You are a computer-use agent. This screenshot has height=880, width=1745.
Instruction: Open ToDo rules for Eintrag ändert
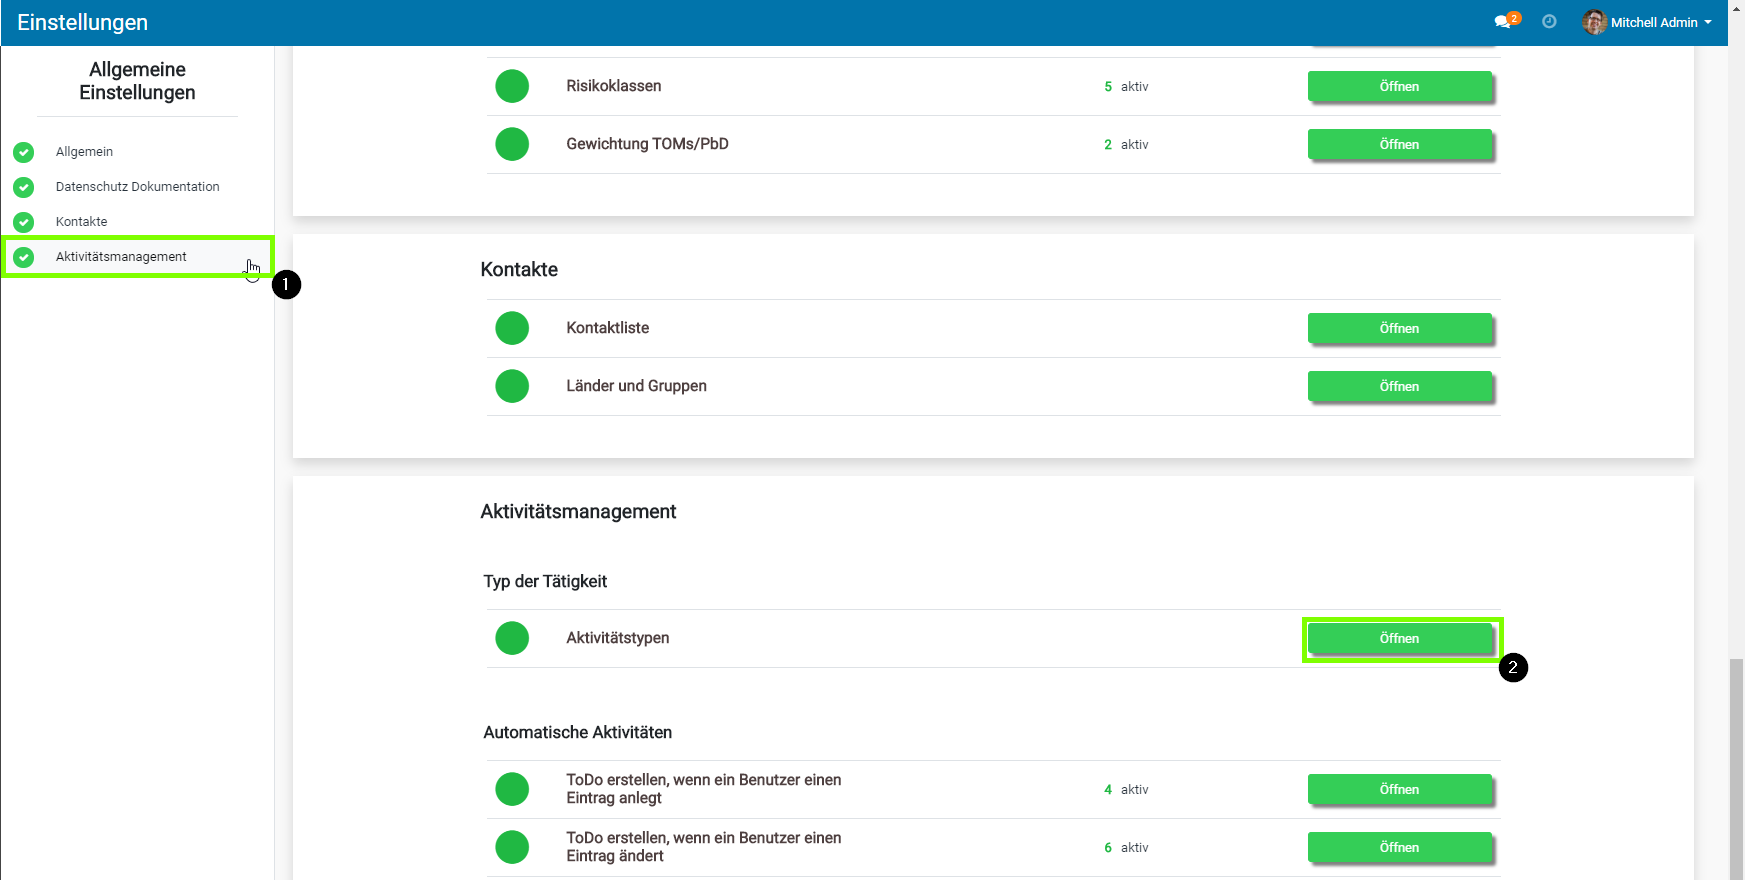(x=1399, y=848)
